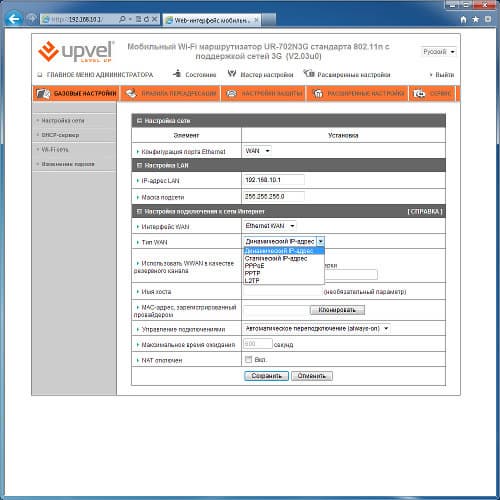Screen dimensions: 500x500
Task: Collapse the Настройка сети section header icon
Action: click(x=139, y=121)
